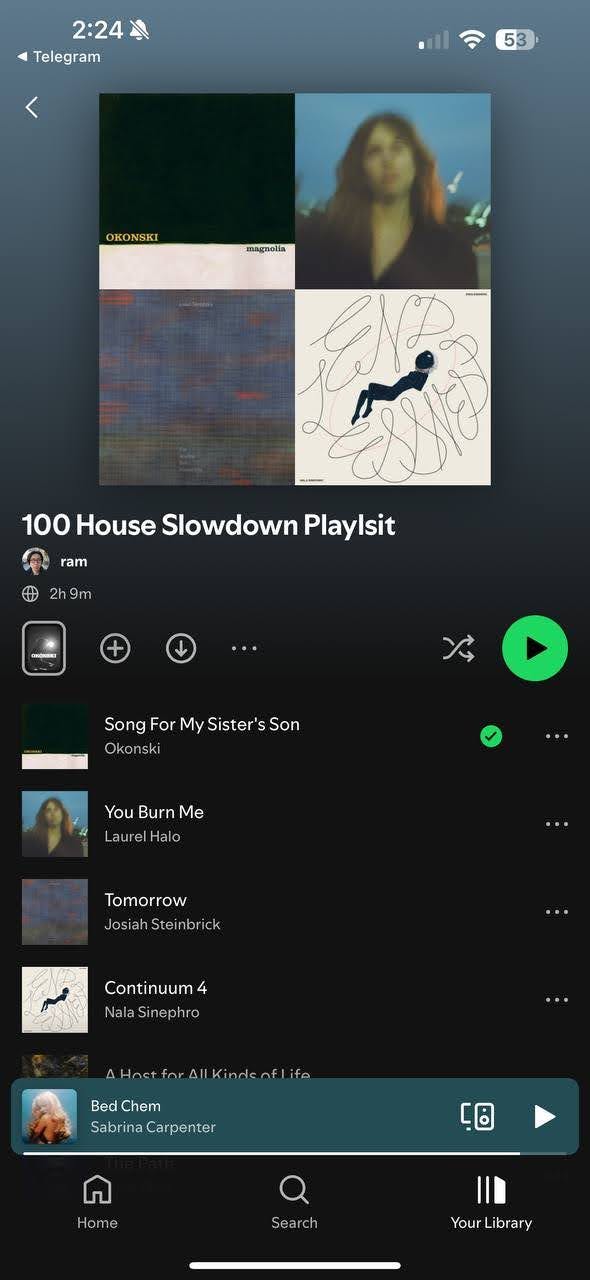Screen dimensions: 590x1280
Task: Open options menu for the Tomorrow track
Action: pos(557,912)
